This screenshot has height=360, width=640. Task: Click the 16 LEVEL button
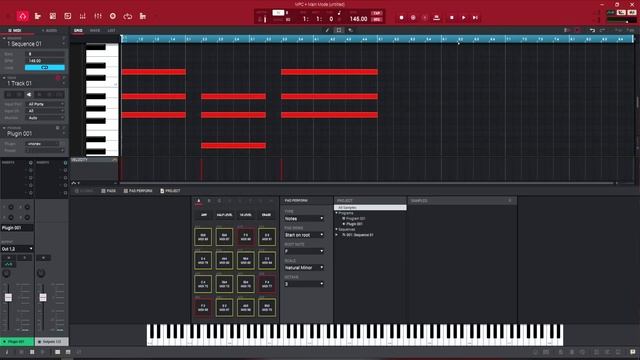(245, 215)
